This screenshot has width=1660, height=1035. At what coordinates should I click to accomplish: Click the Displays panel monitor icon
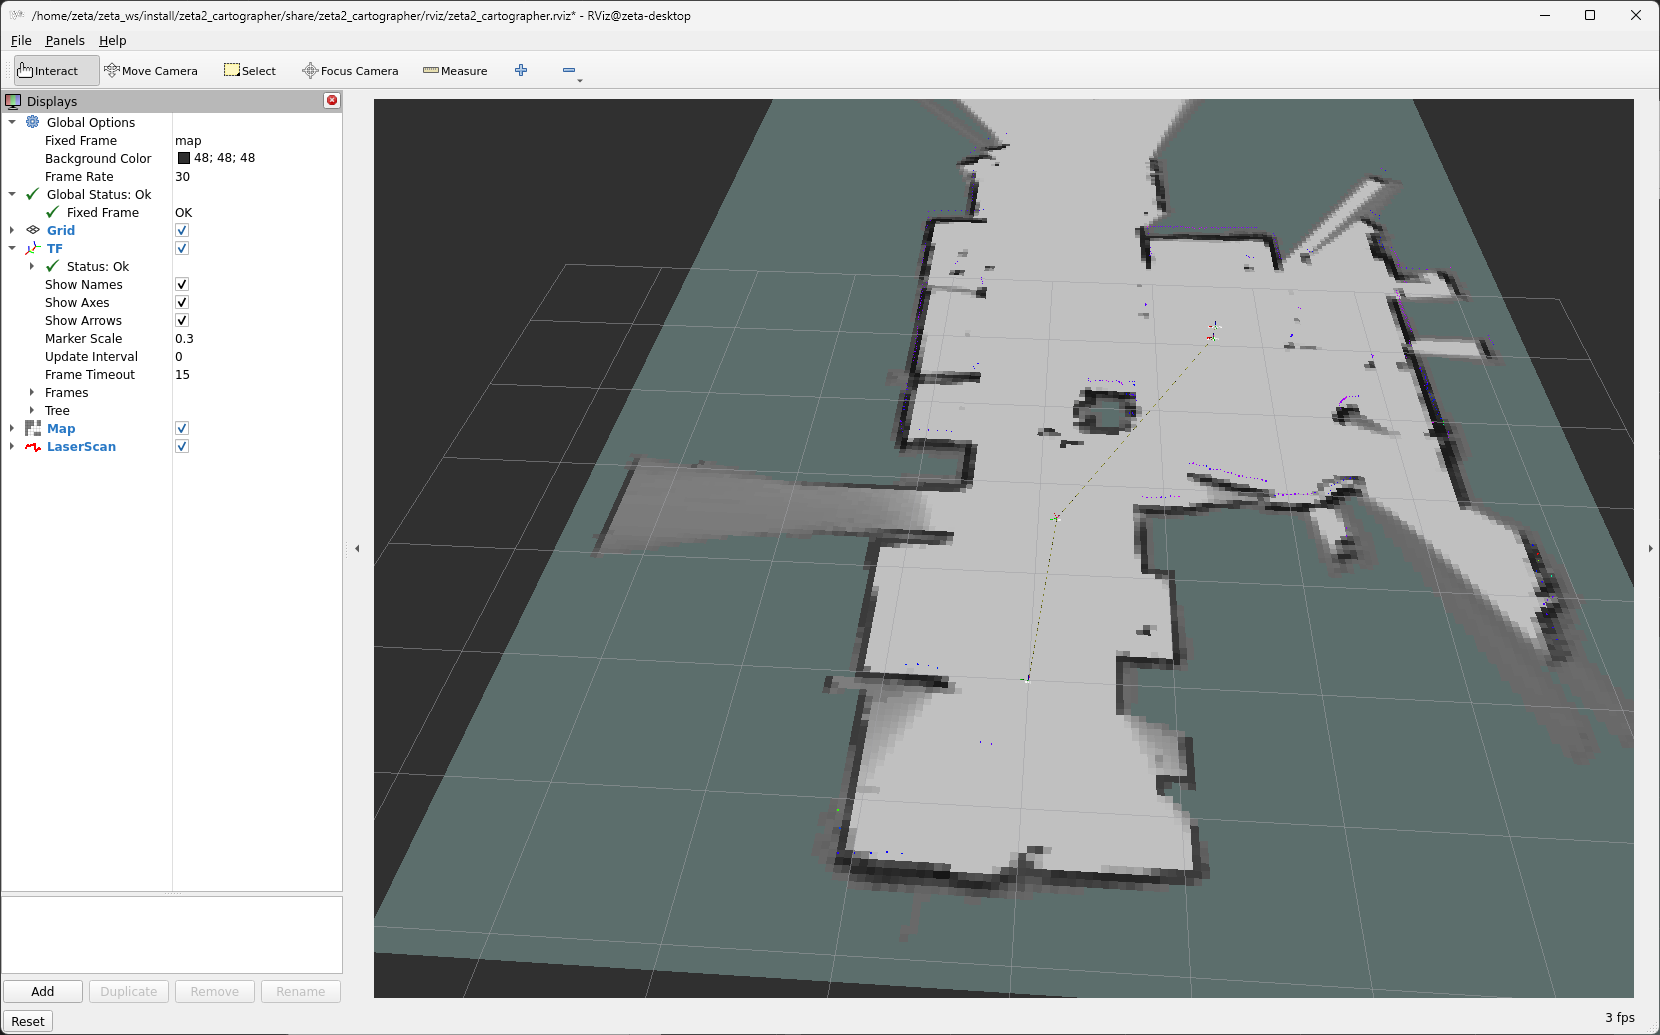(13, 101)
